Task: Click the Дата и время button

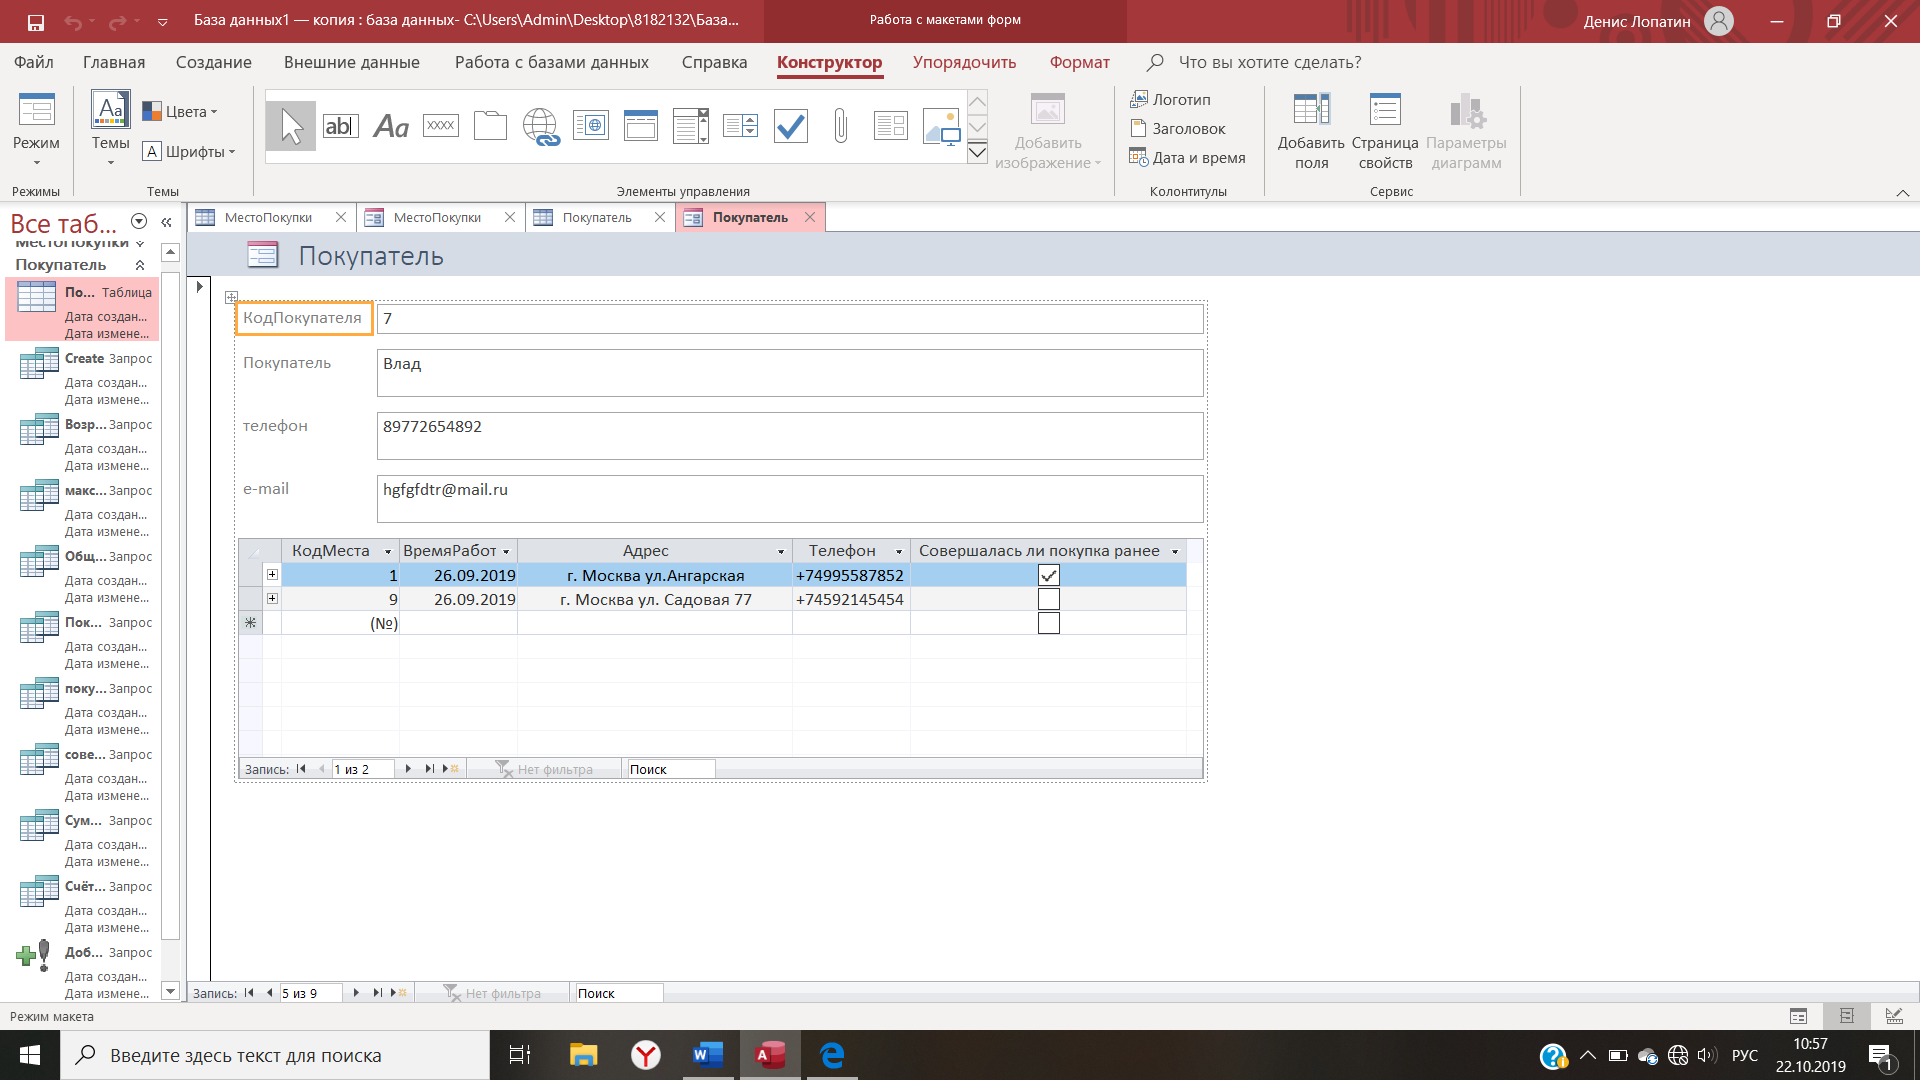Action: click(x=1188, y=157)
